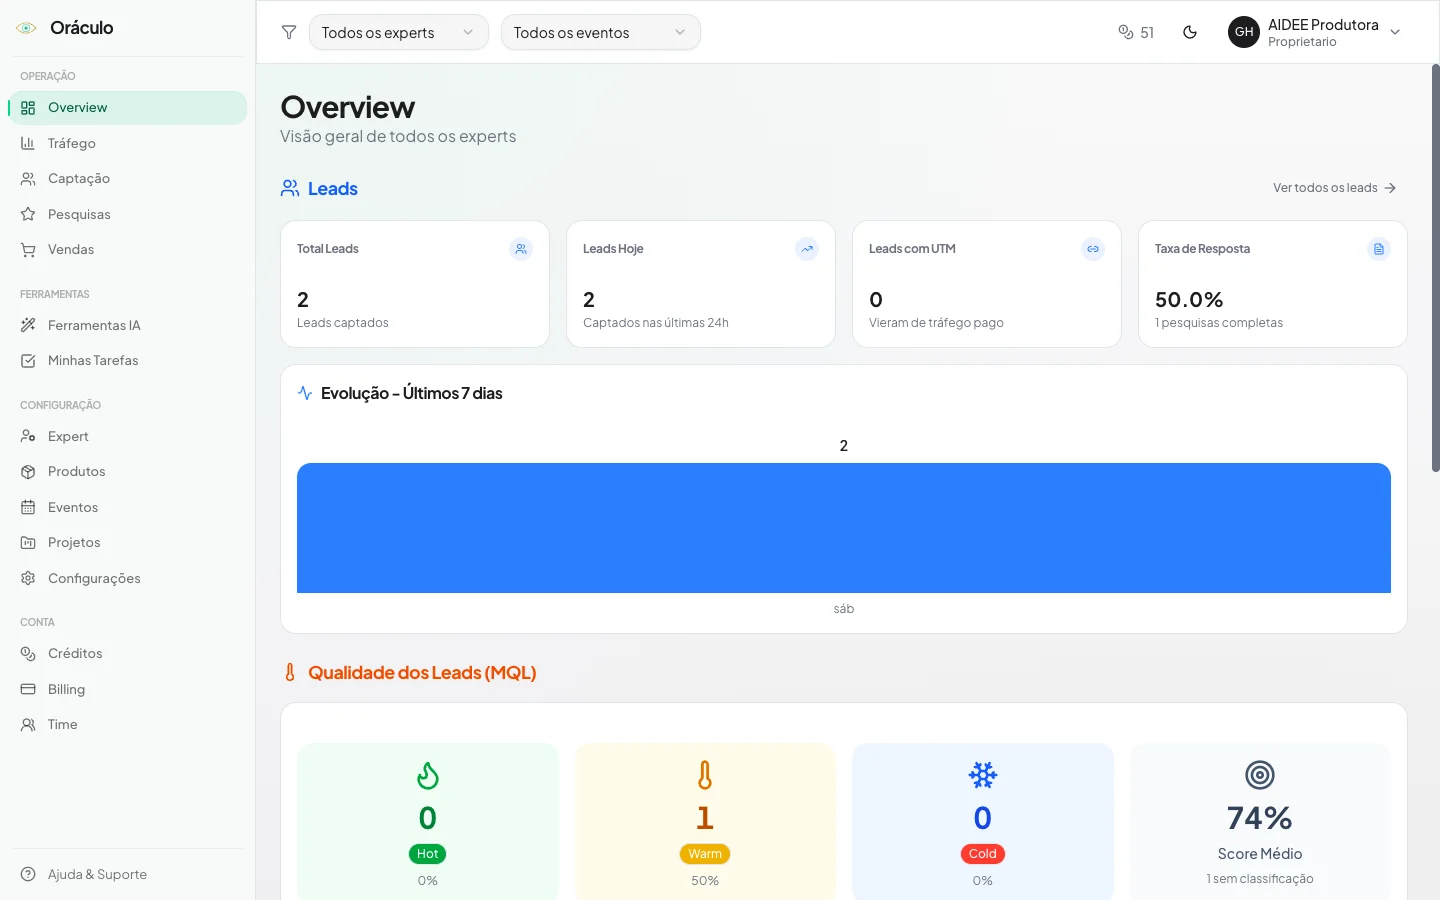Viewport: 1440px width, 900px height.
Task: Click the Leads Hoje trending icon
Action: pos(807,249)
